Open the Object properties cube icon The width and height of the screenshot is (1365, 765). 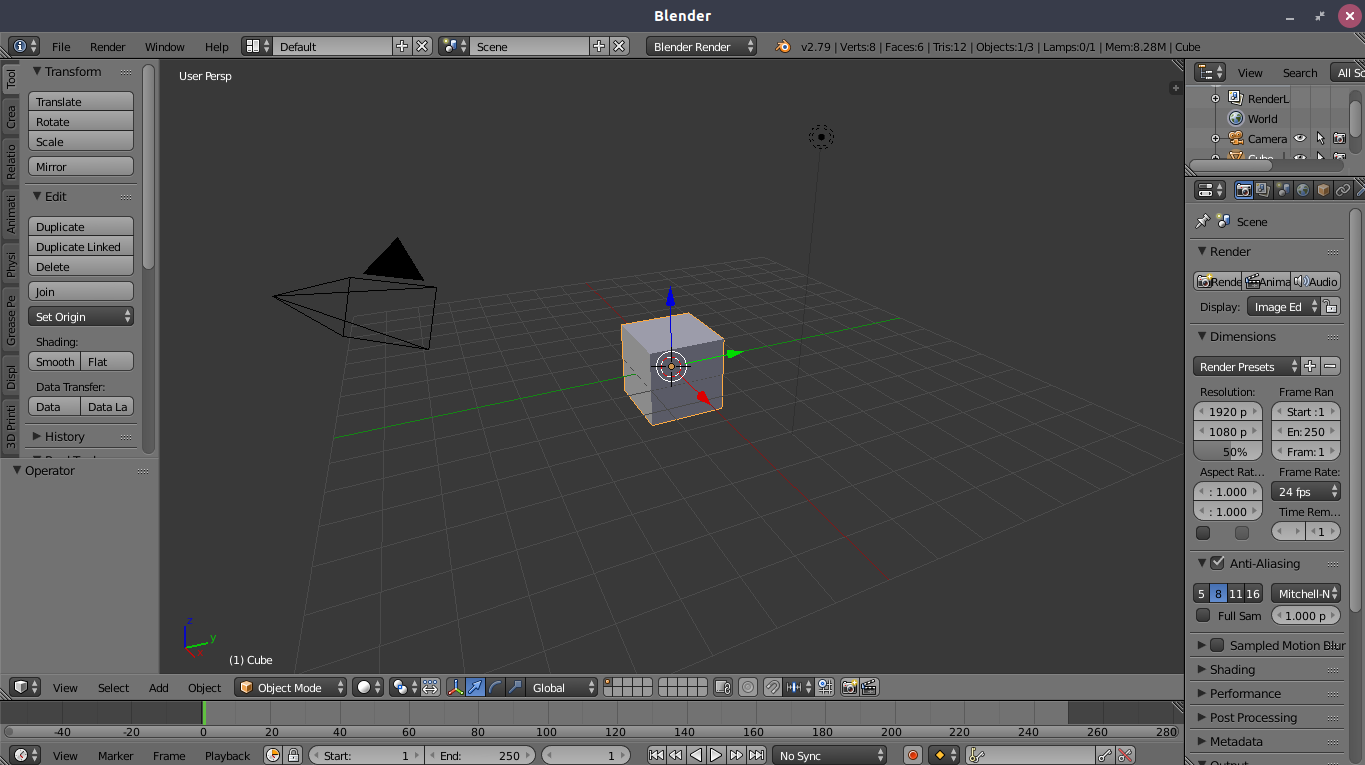[1323, 190]
